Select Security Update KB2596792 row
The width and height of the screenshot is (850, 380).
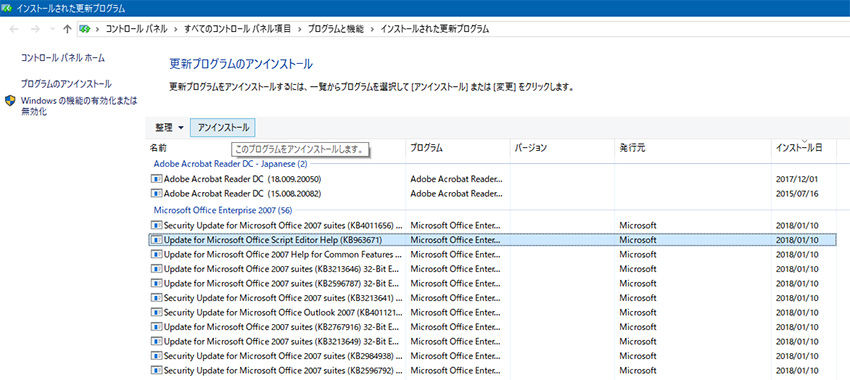pyautogui.click(x=492, y=371)
